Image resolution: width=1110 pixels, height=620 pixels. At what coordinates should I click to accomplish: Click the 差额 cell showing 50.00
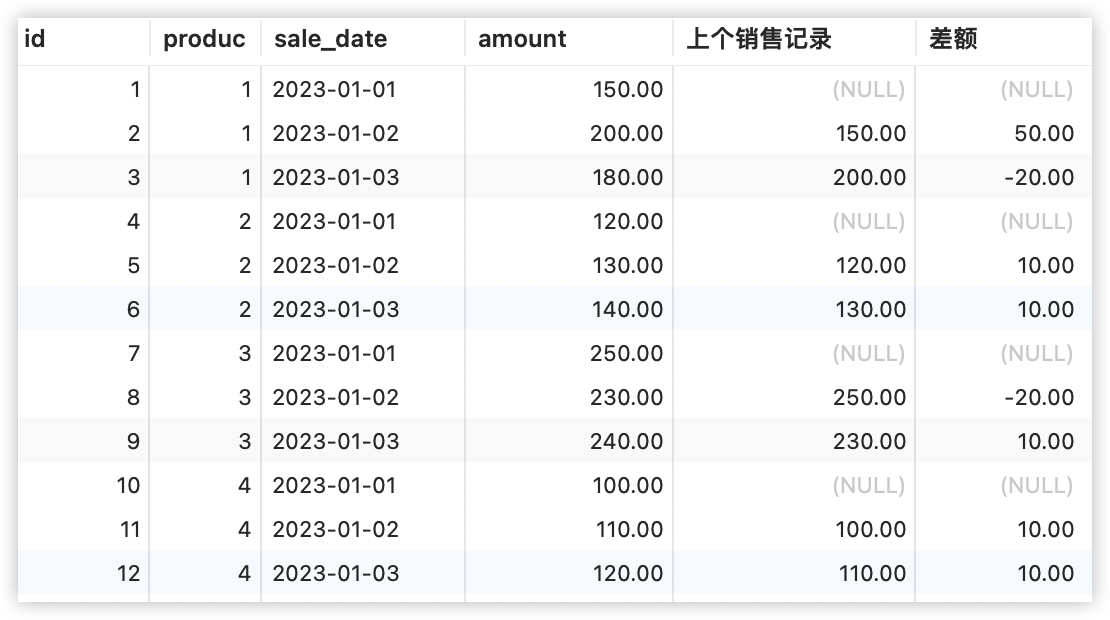click(x=1043, y=134)
